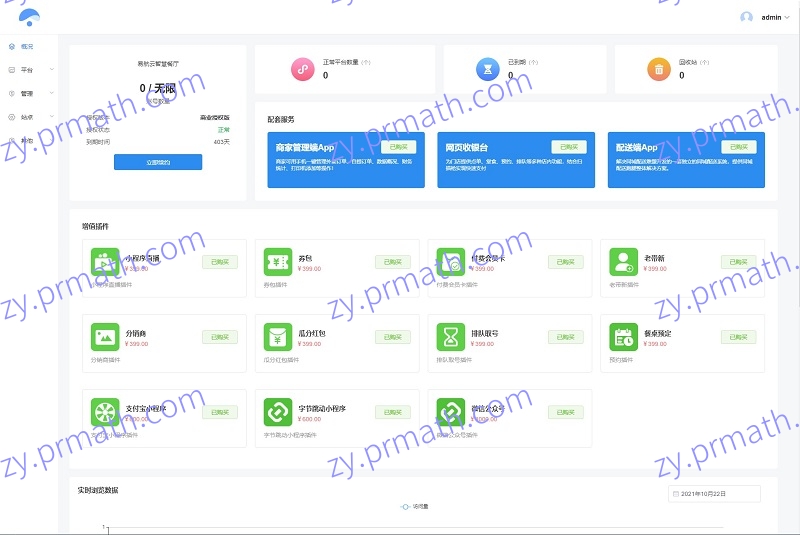Open the 配送端App service card
800x535 pixels.
coord(686,160)
